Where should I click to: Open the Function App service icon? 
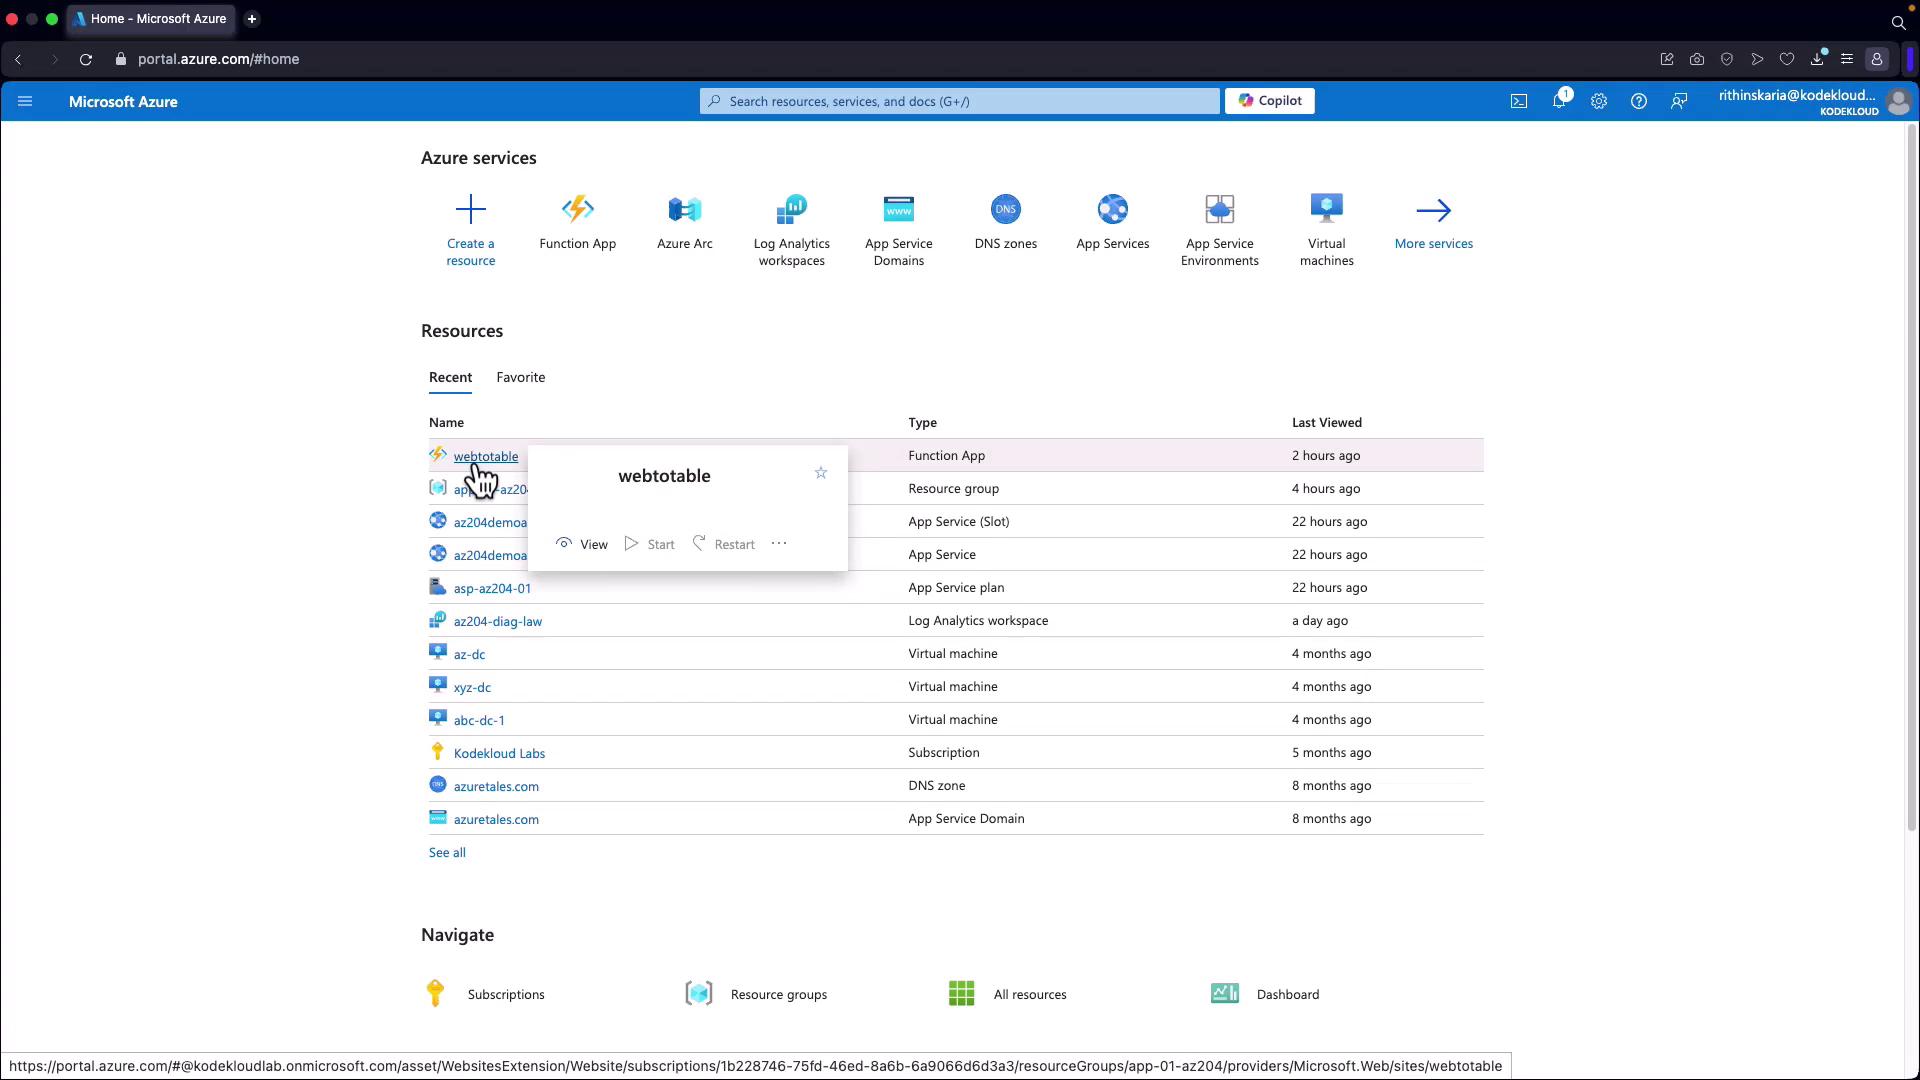[x=577, y=210]
